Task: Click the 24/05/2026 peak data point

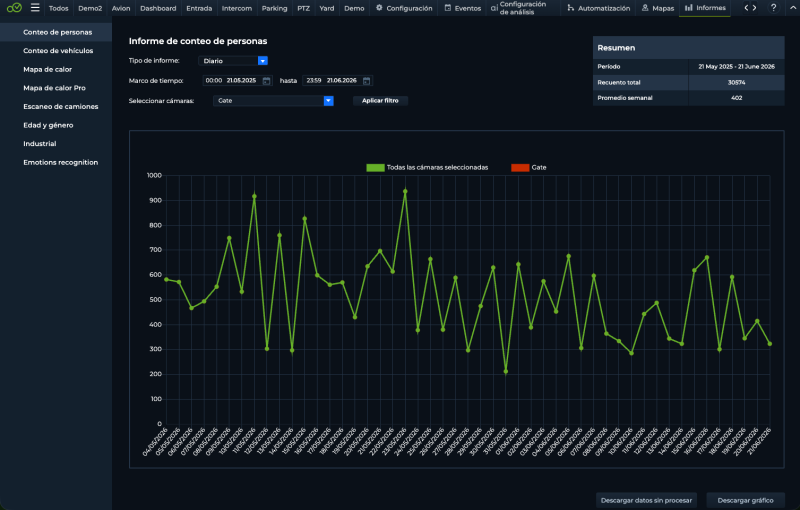Action: [405, 192]
